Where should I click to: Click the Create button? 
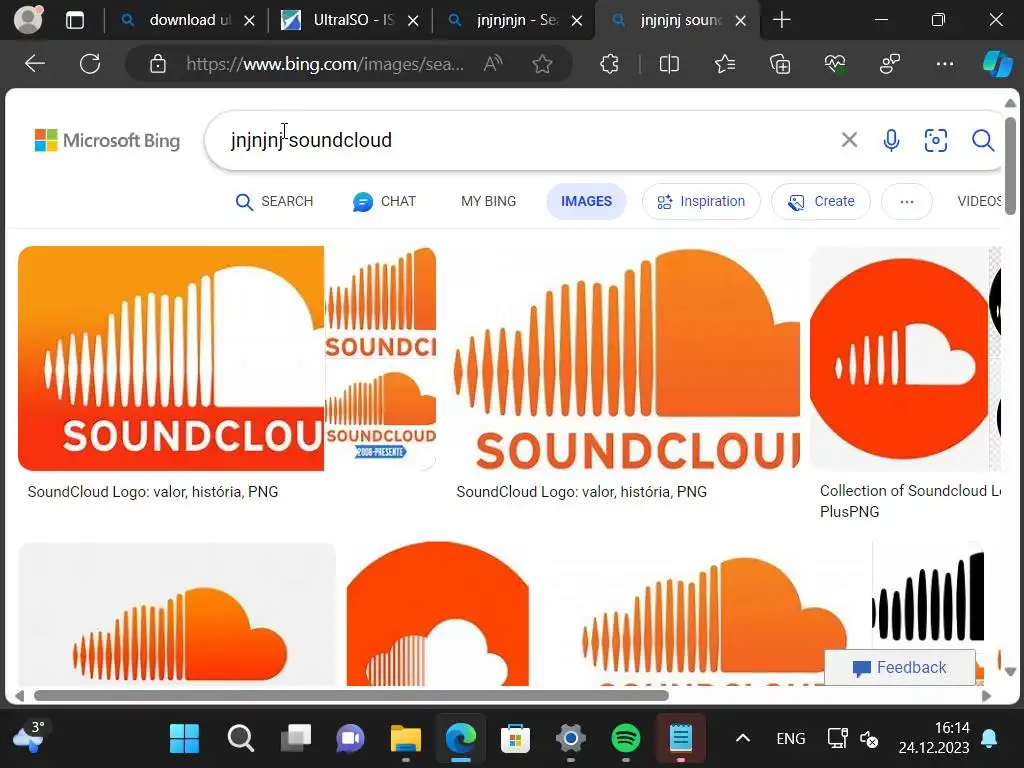821,202
